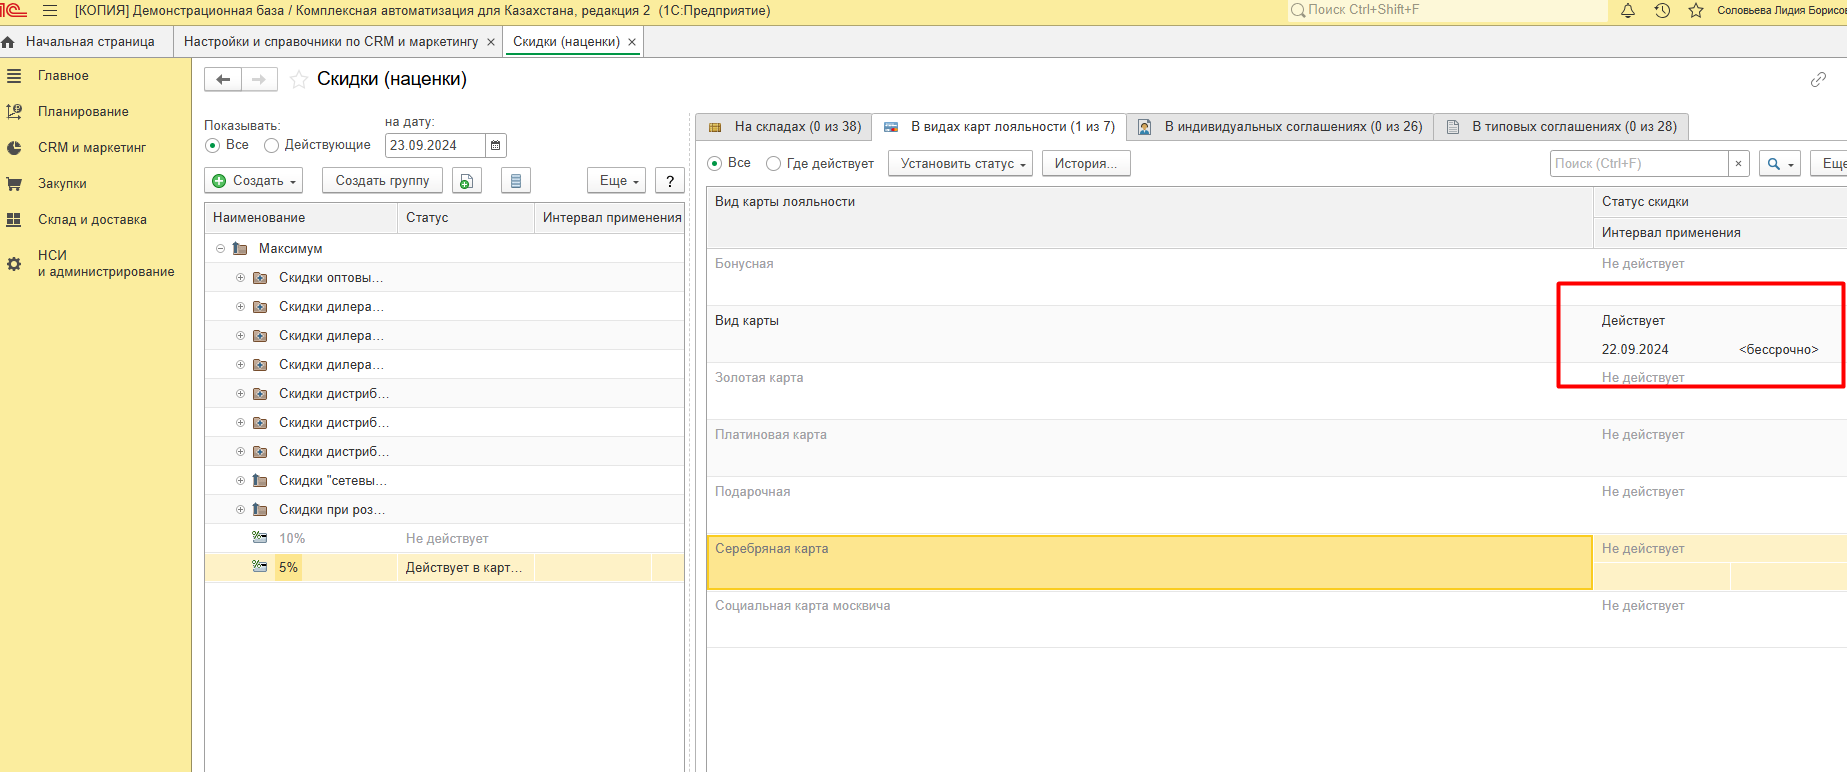1847x772 pixels.
Task: Click the copy document icon button
Action: (x=466, y=181)
